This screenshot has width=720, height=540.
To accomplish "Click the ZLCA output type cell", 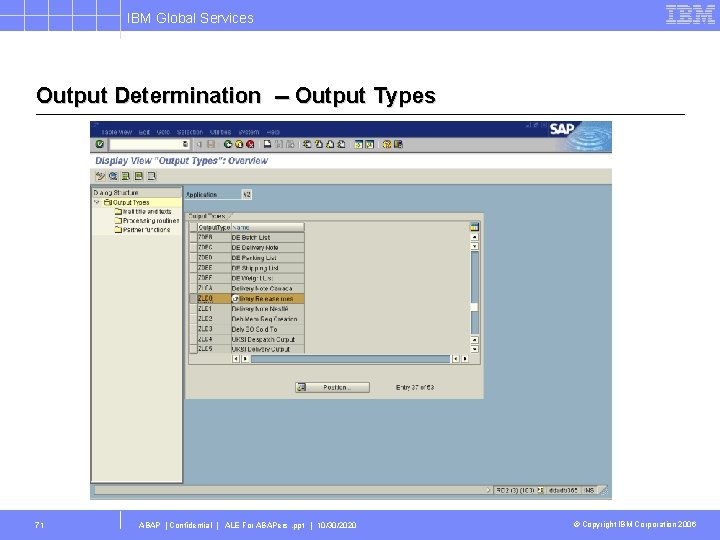I will [x=214, y=288].
